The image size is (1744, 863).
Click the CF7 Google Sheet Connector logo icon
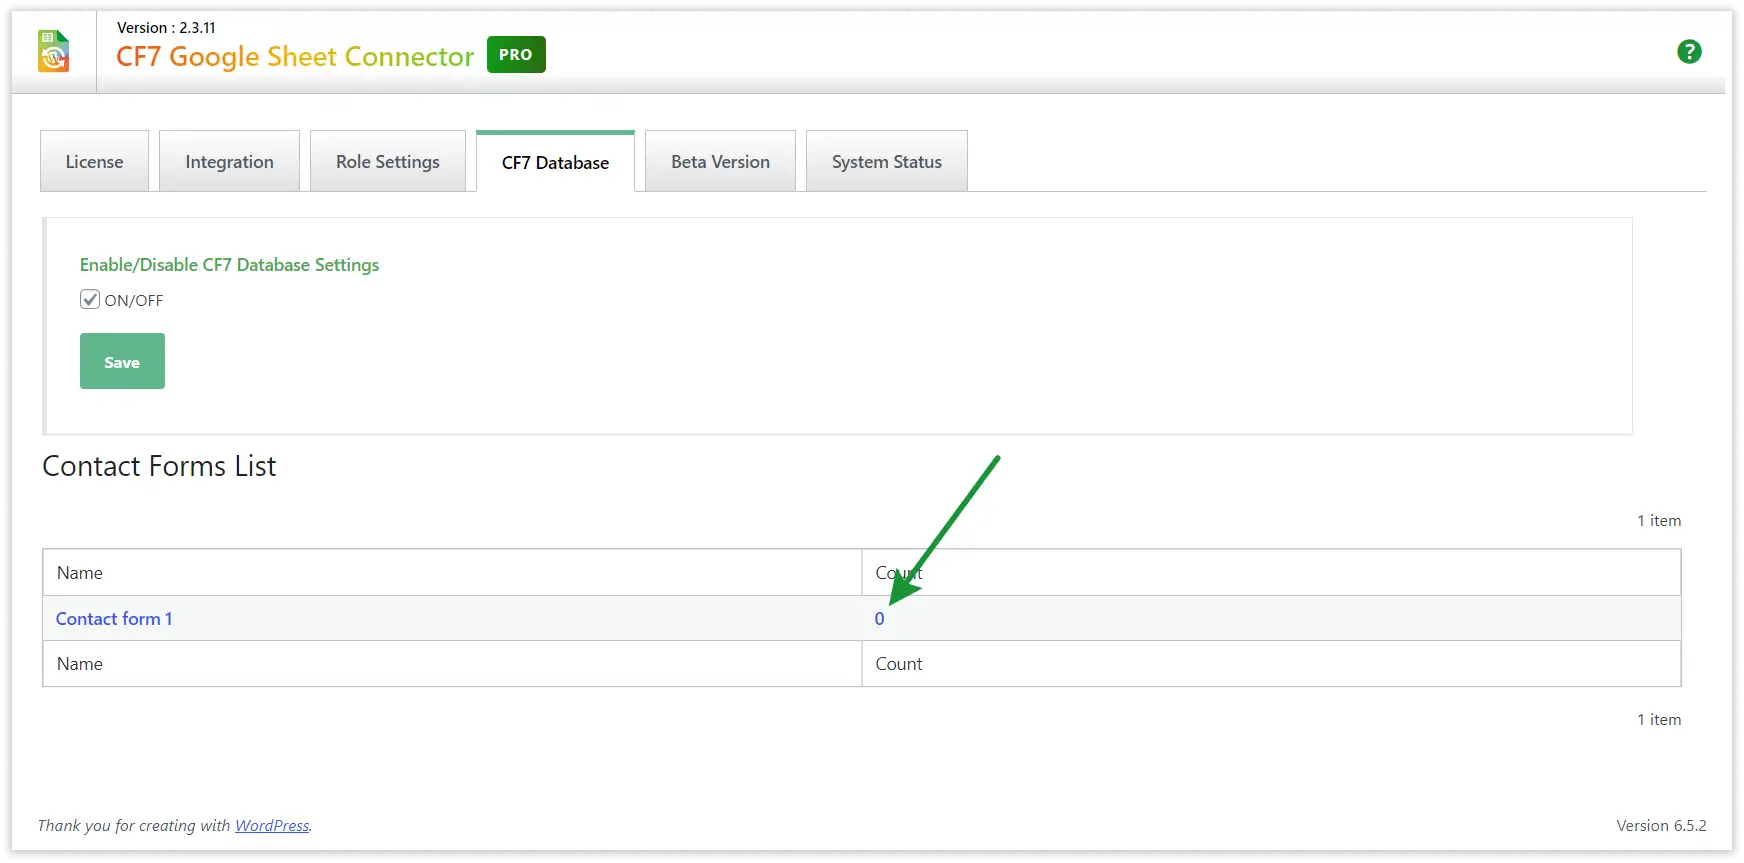point(54,52)
